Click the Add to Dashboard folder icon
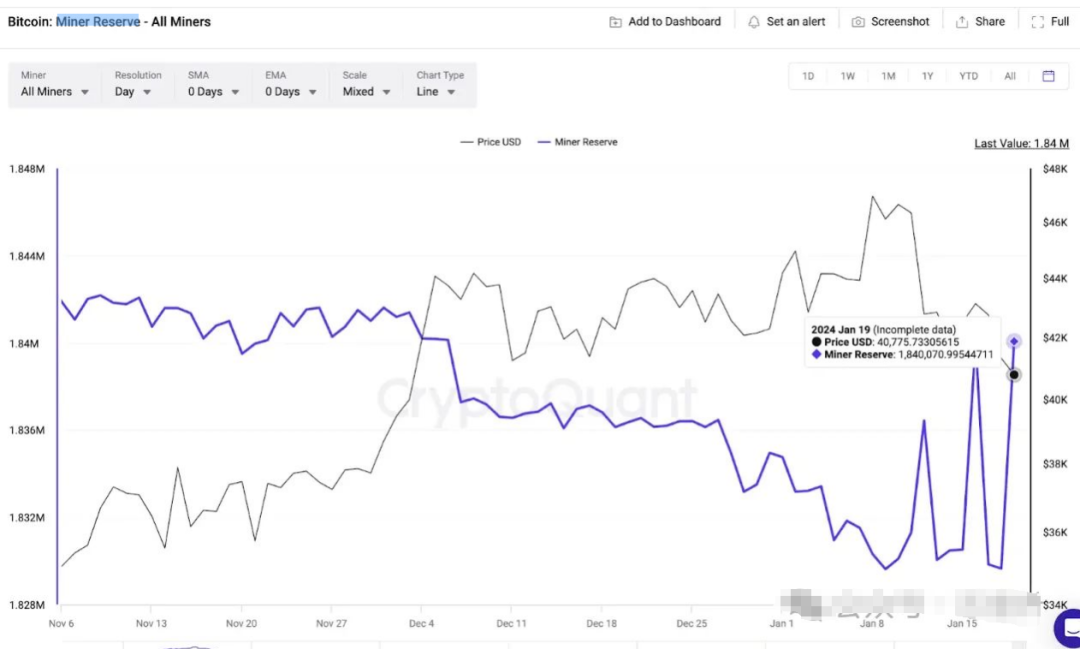 point(616,22)
